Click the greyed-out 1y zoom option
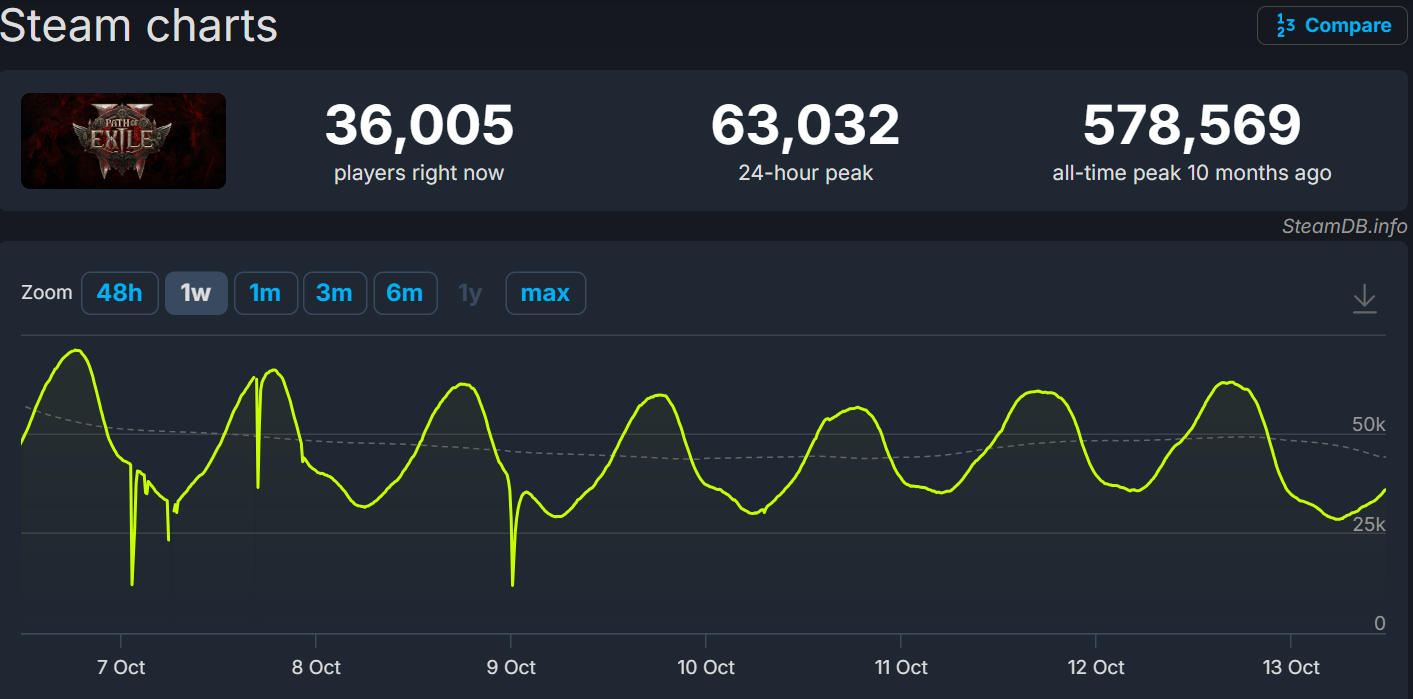Image resolution: width=1413 pixels, height=699 pixels. click(470, 294)
